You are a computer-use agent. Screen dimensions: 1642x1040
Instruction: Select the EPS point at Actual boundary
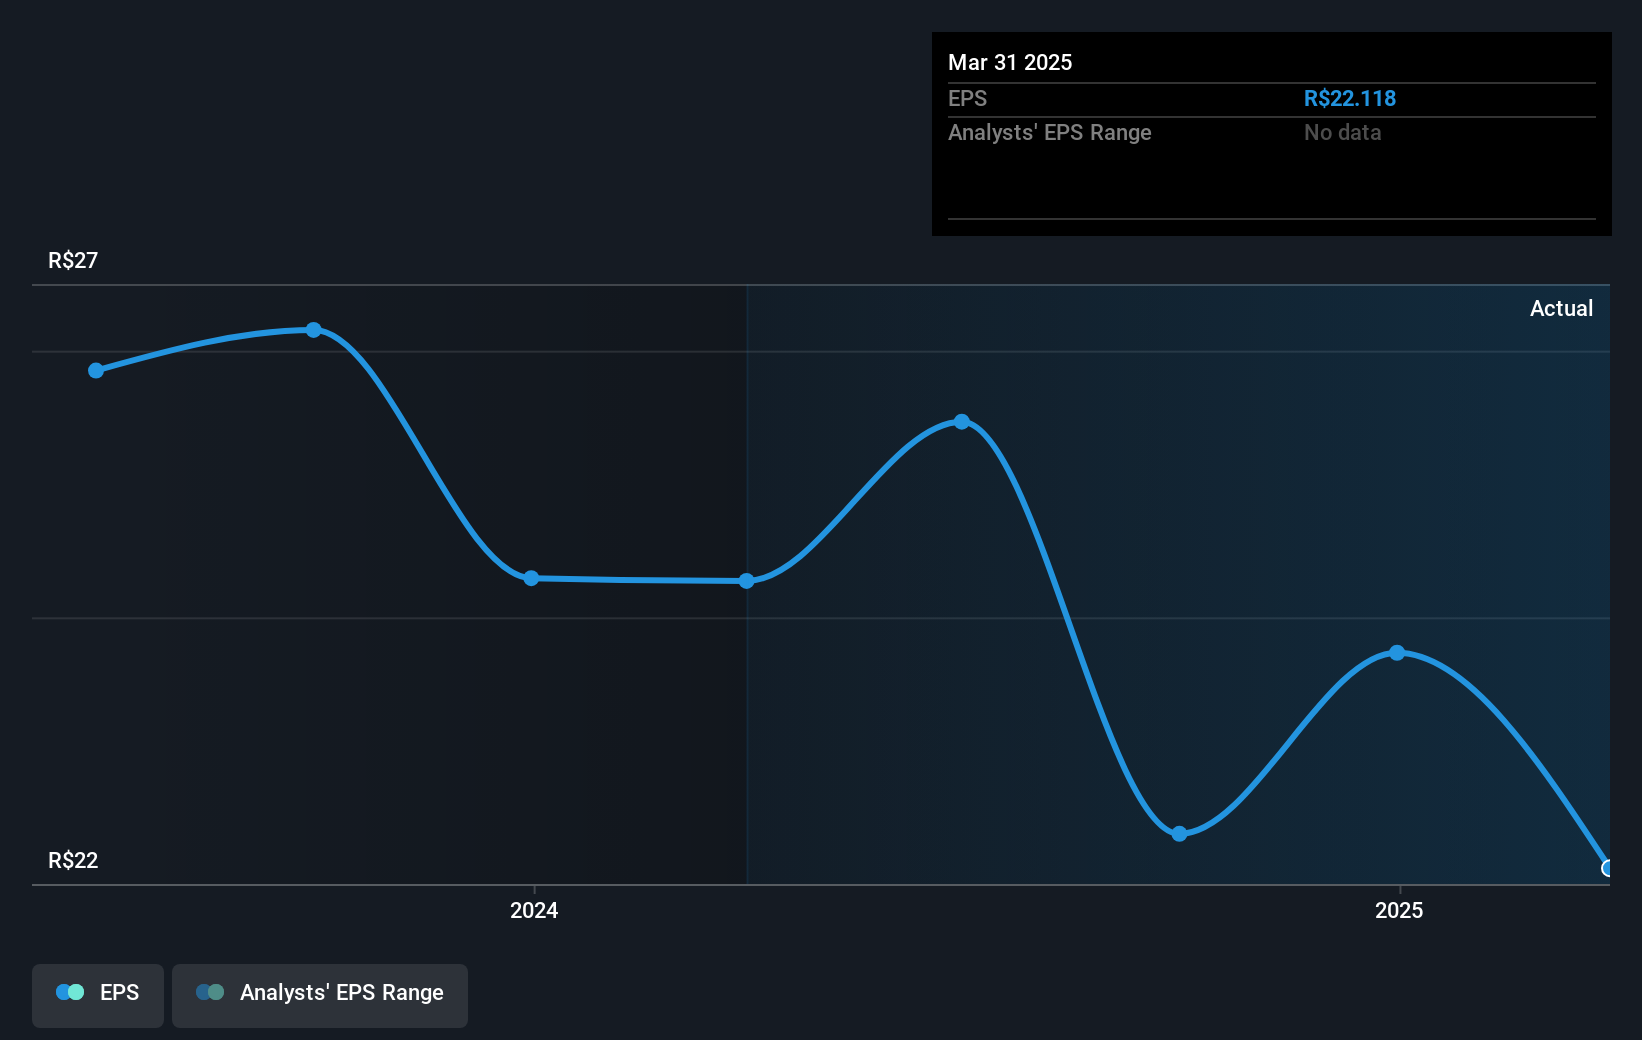click(747, 581)
